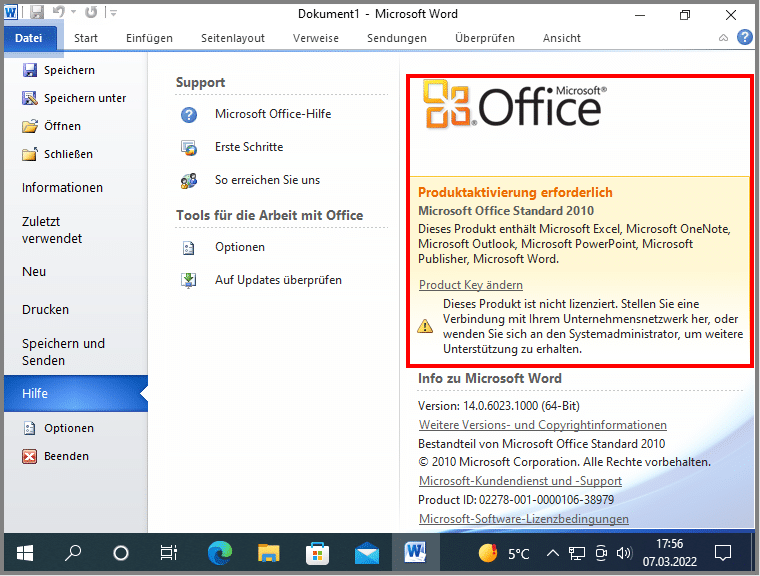
Task: Open Microsoft Edge from the taskbar
Action: click(x=219, y=552)
